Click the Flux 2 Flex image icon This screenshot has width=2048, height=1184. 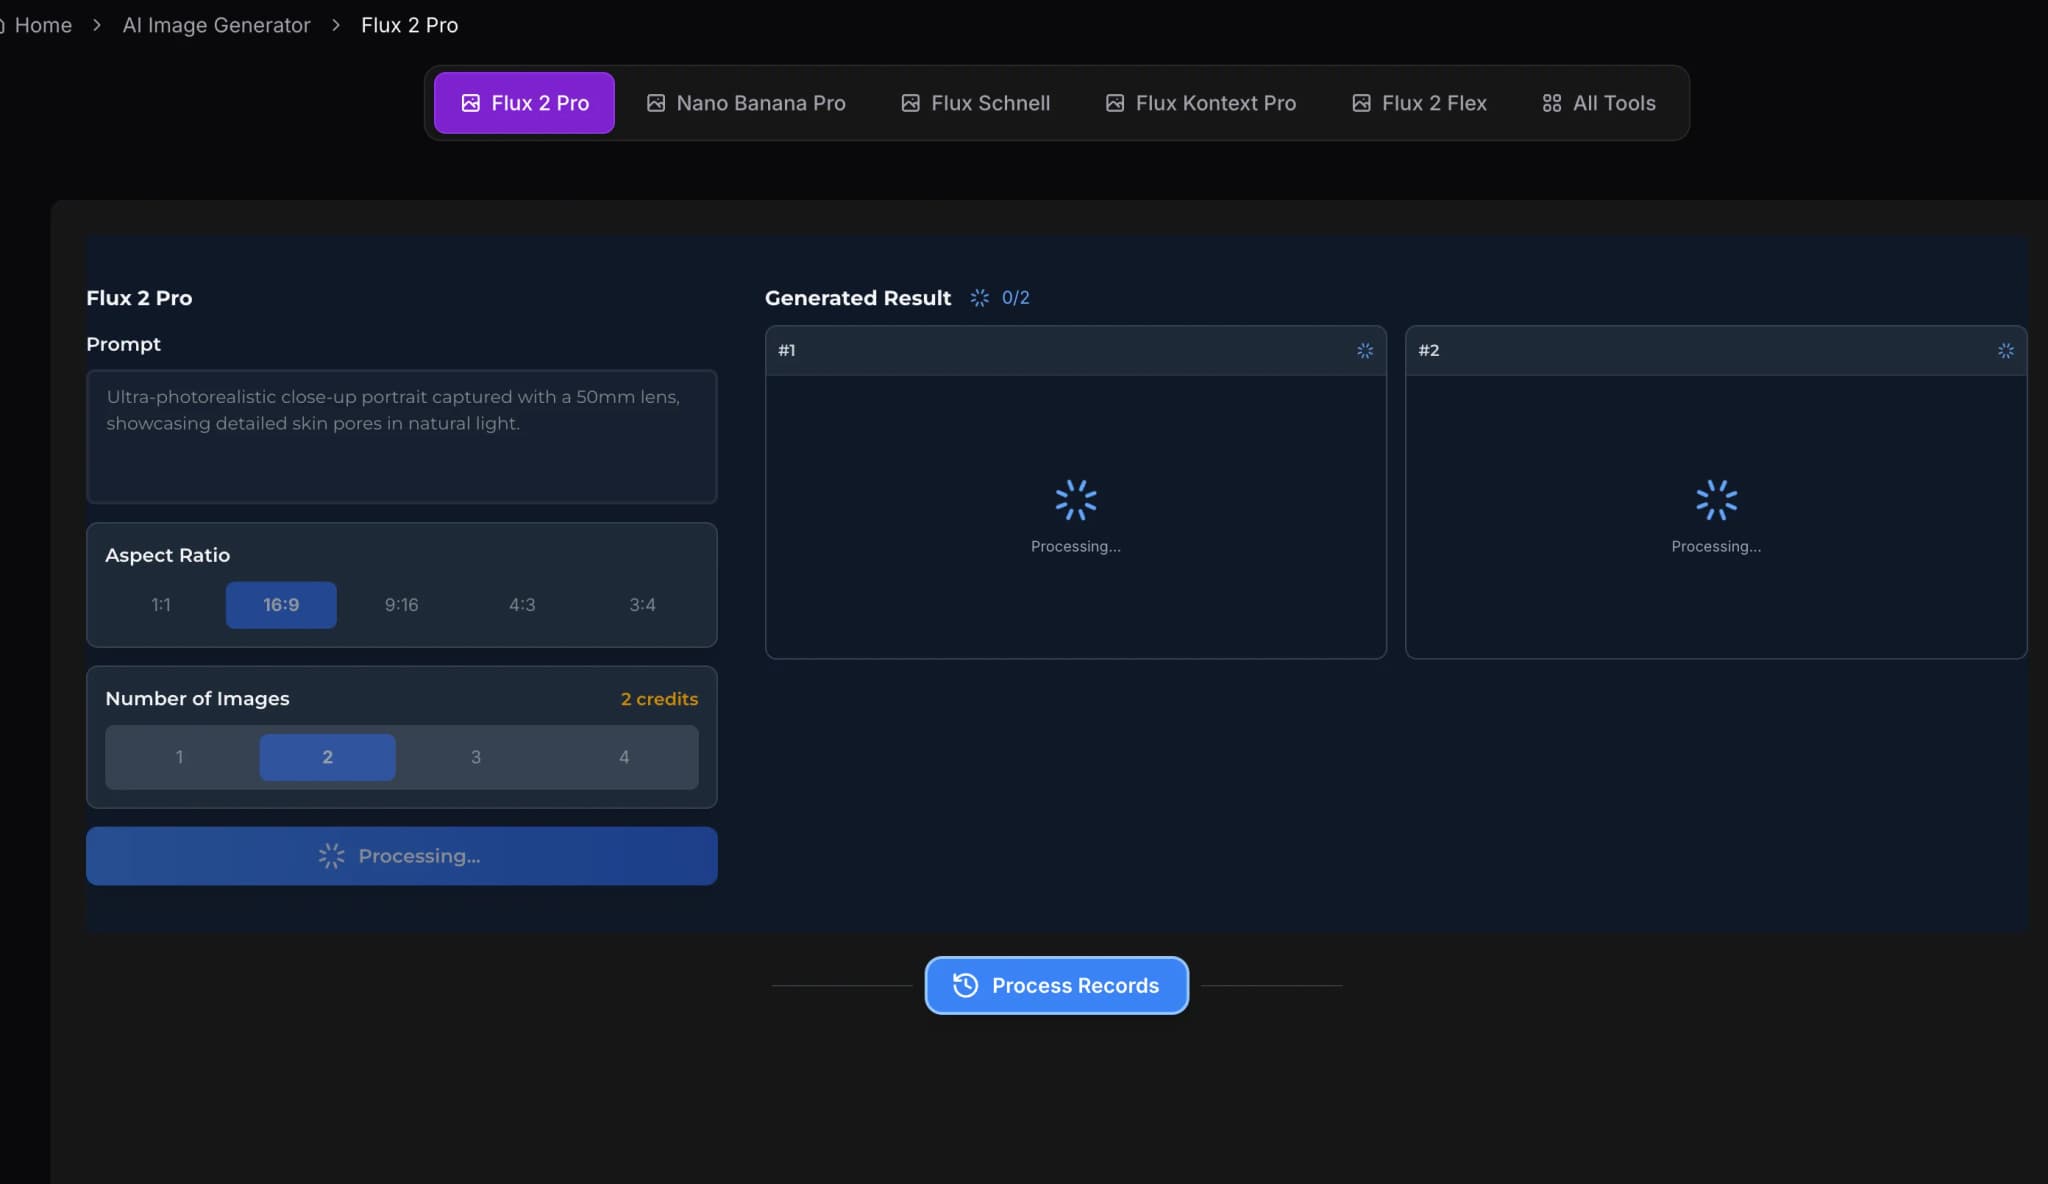1360,102
